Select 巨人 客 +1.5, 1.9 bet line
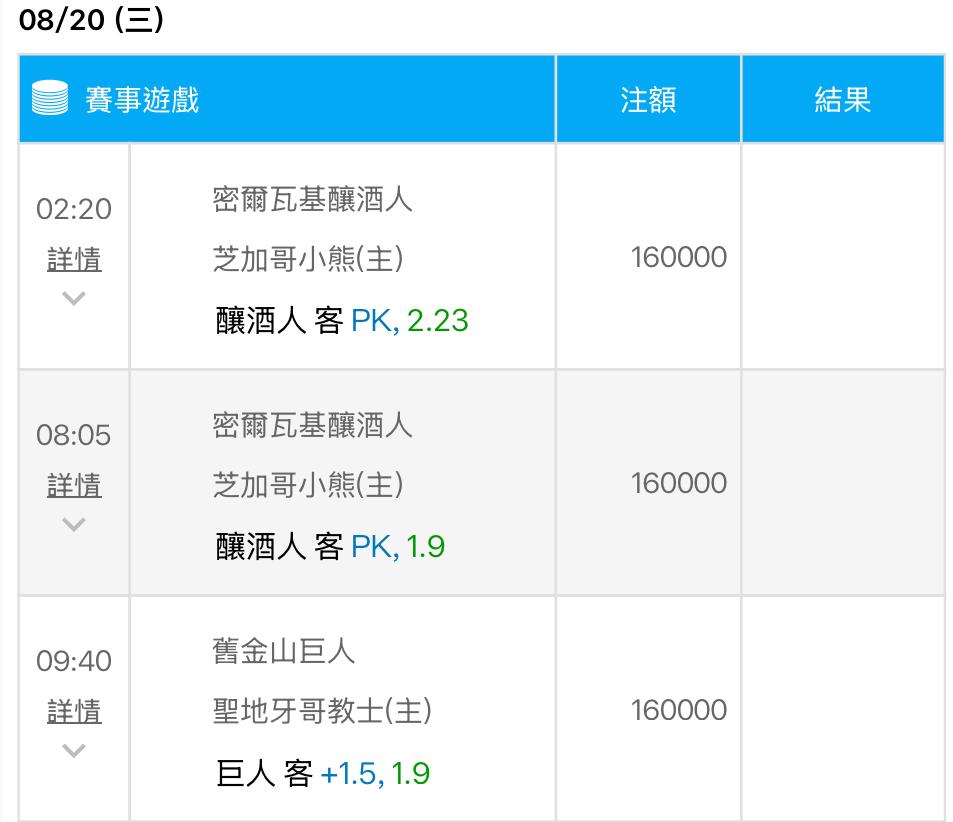Screen dimensions: 953x822 pos(323,773)
